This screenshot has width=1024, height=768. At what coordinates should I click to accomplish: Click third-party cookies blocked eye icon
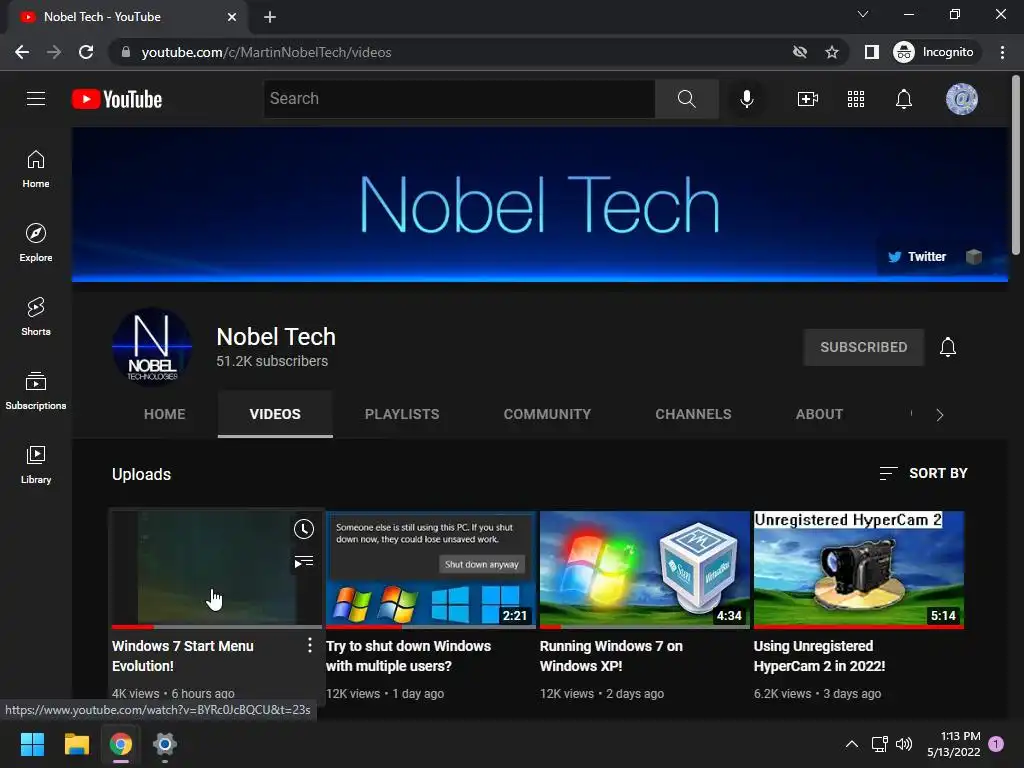pos(799,52)
